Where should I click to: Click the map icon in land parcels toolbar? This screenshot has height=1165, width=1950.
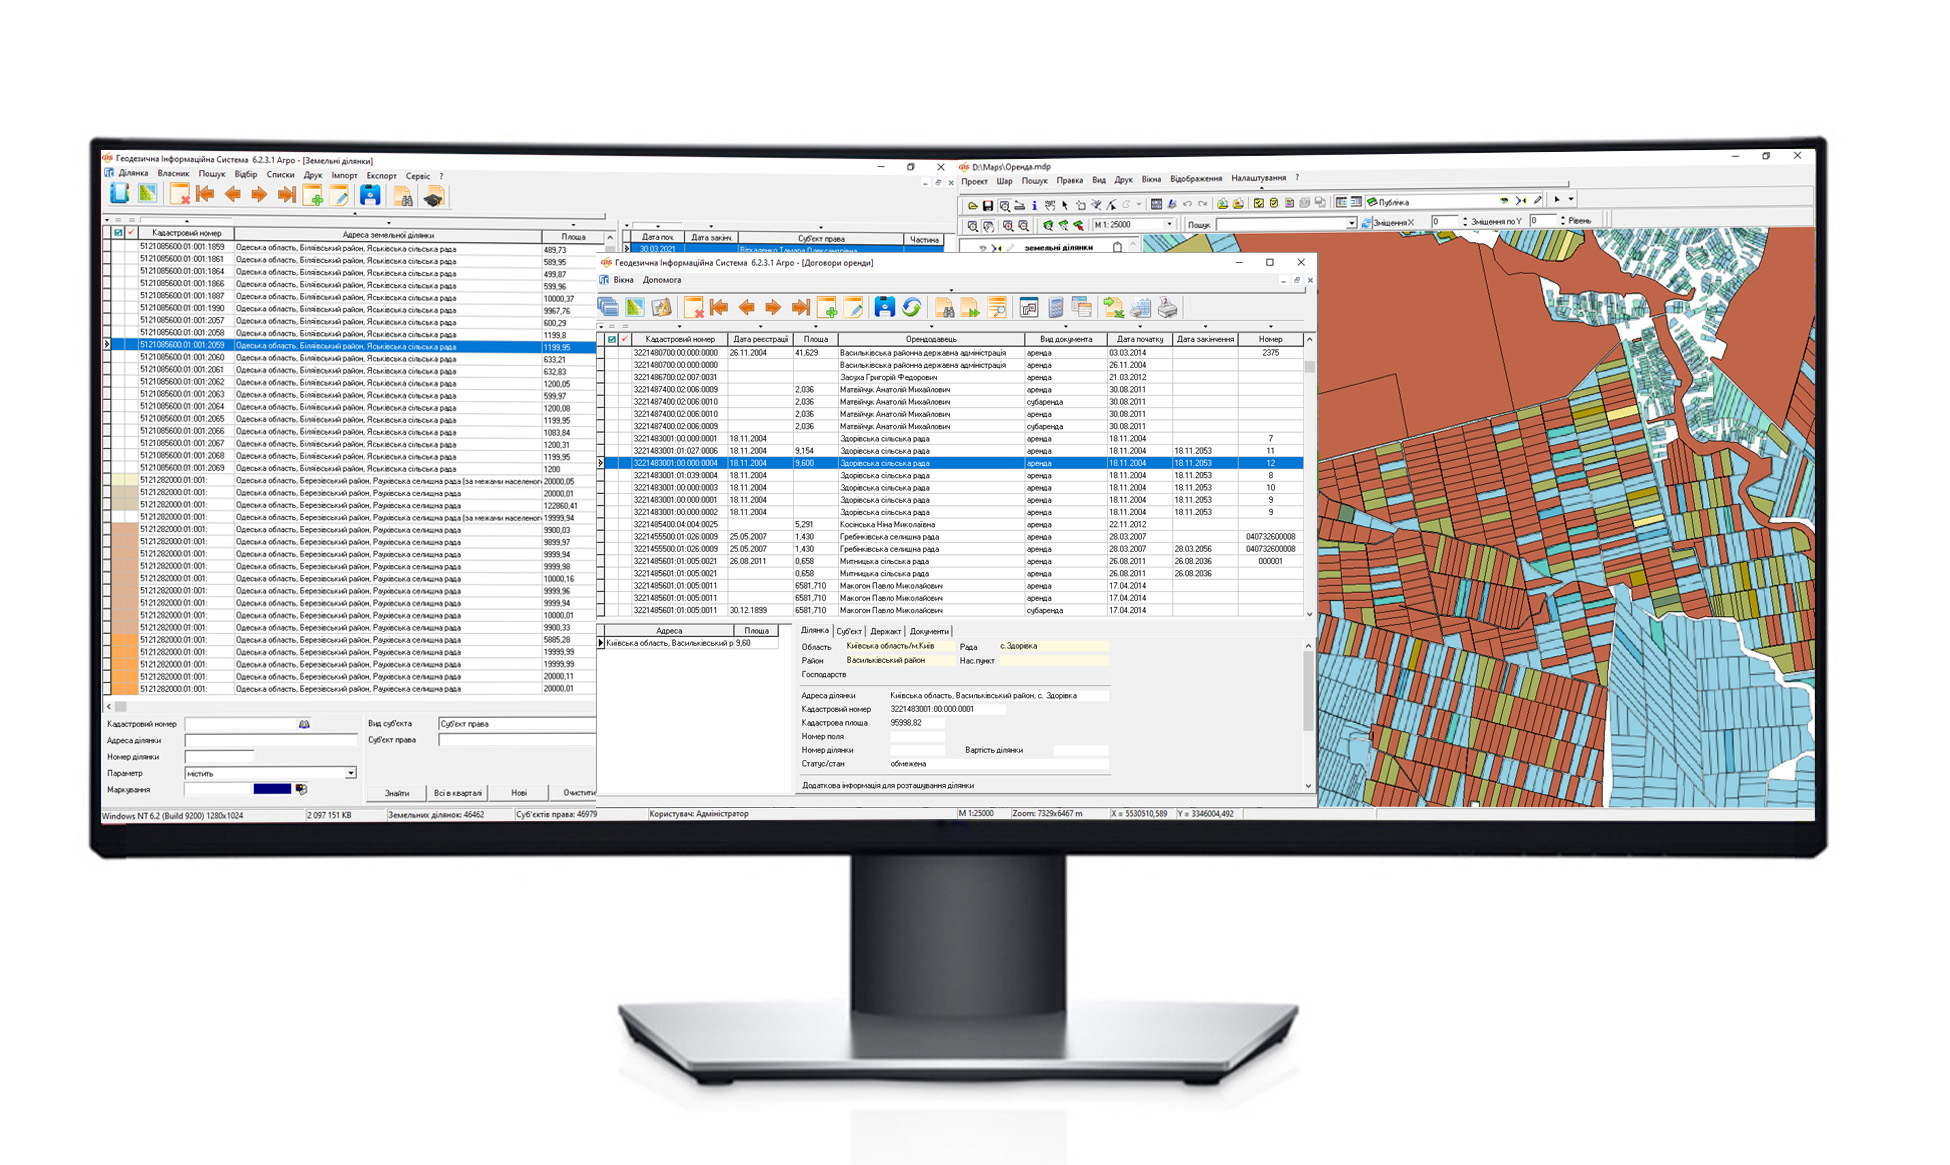point(147,194)
